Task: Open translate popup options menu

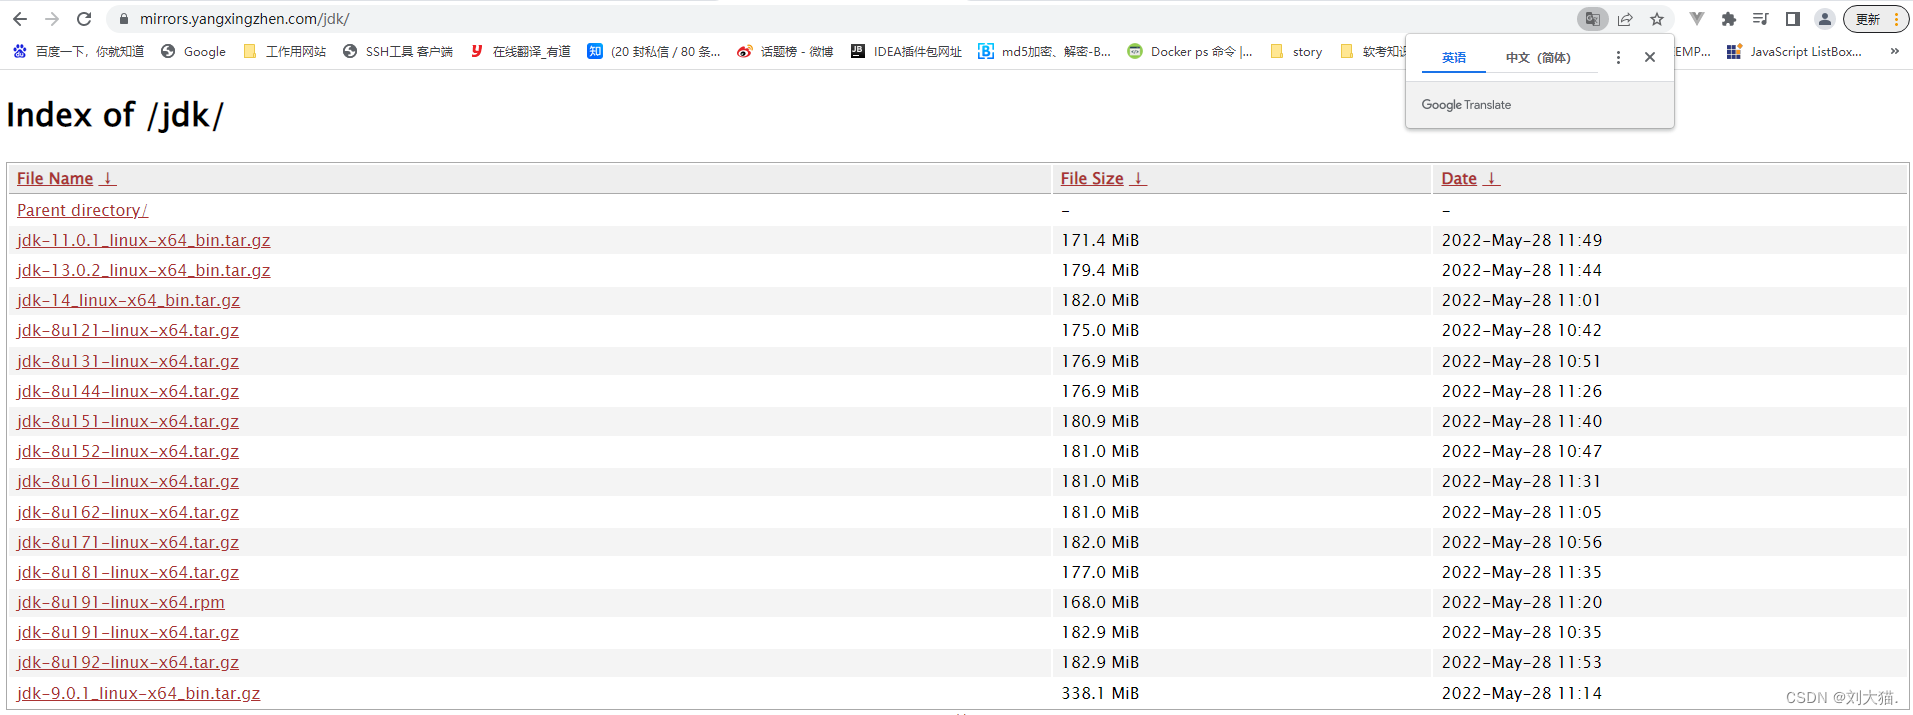Action: 1618,58
